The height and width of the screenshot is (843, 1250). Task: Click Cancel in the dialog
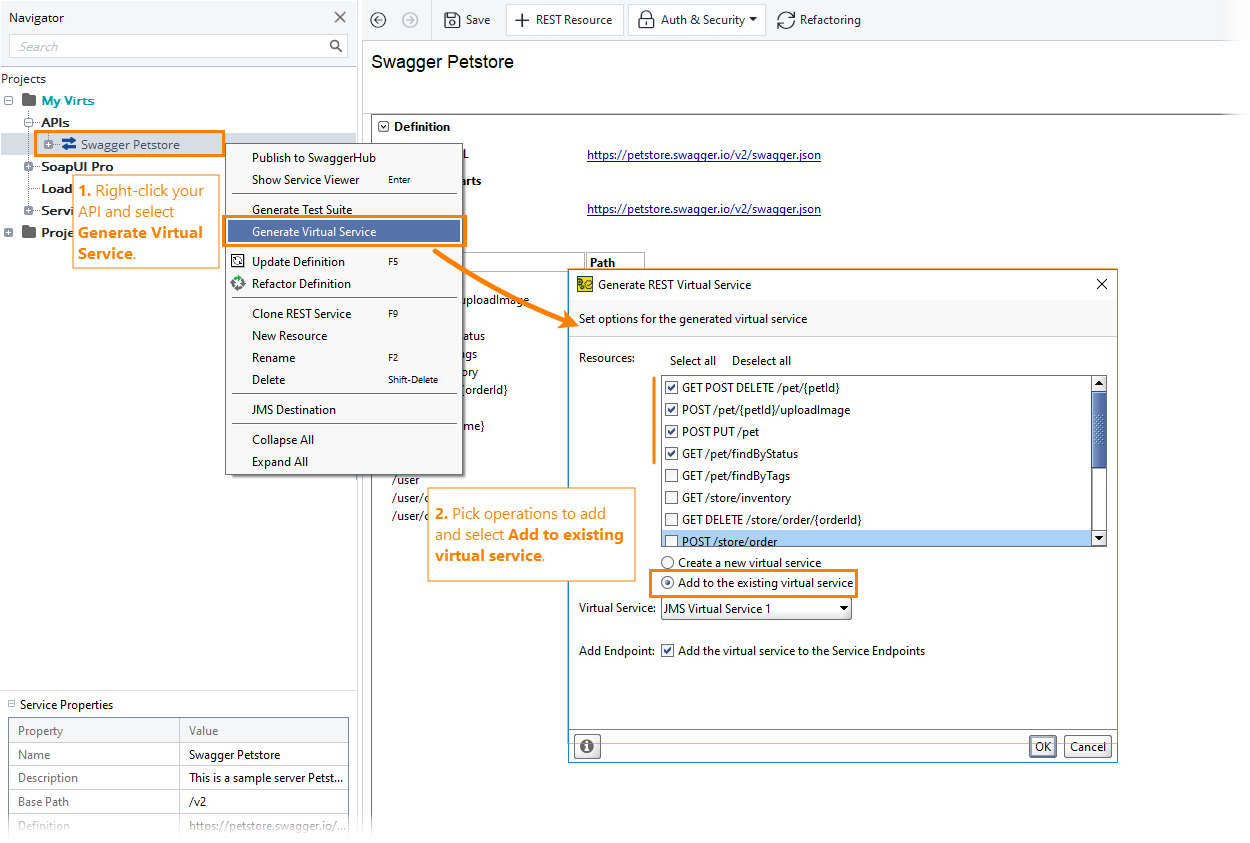[x=1088, y=747]
